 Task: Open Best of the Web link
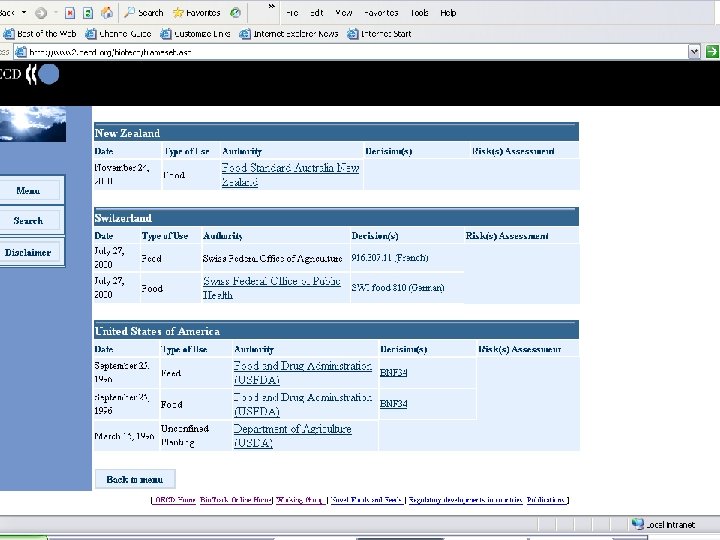(40, 34)
